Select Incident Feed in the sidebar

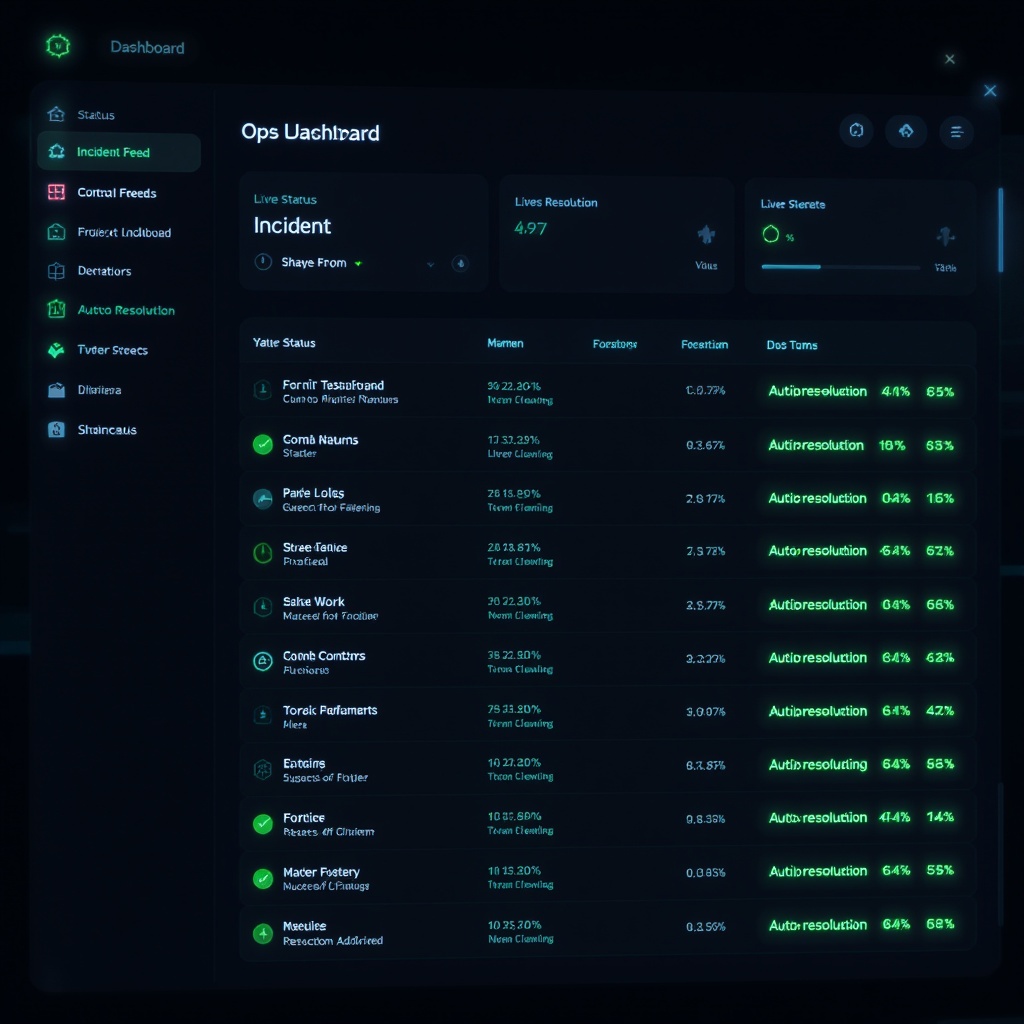(x=119, y=152)
